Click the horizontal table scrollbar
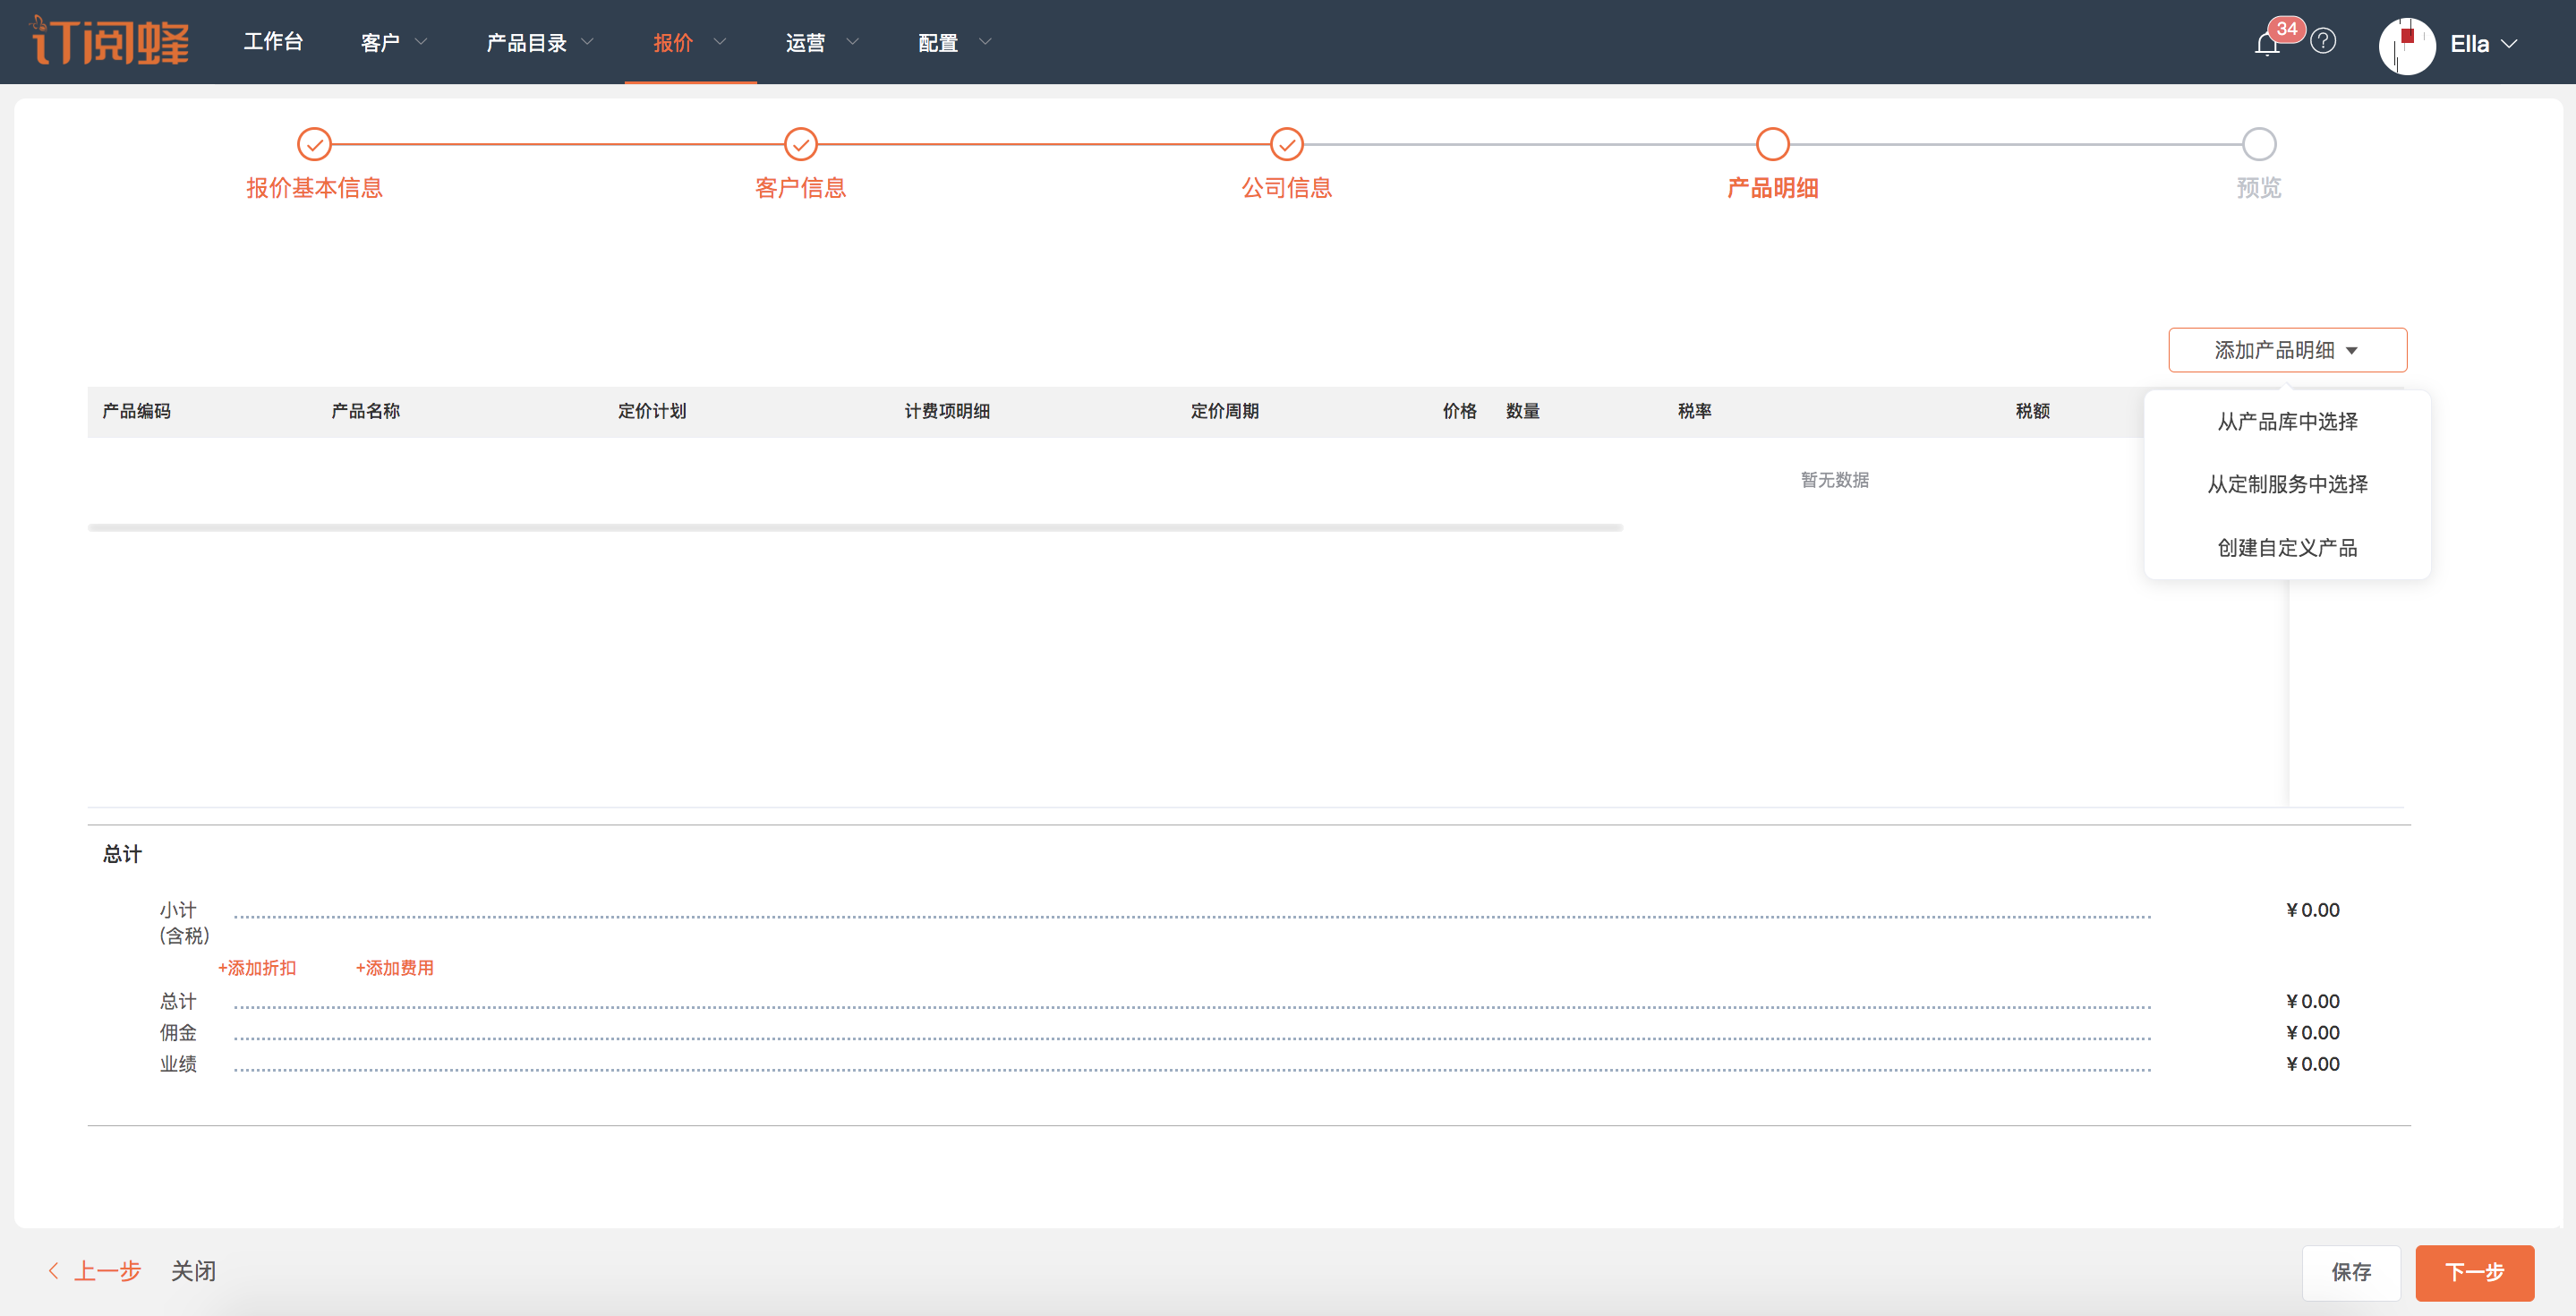The width and height of the screenshot is (2576, 1316). tap(854, 527)
